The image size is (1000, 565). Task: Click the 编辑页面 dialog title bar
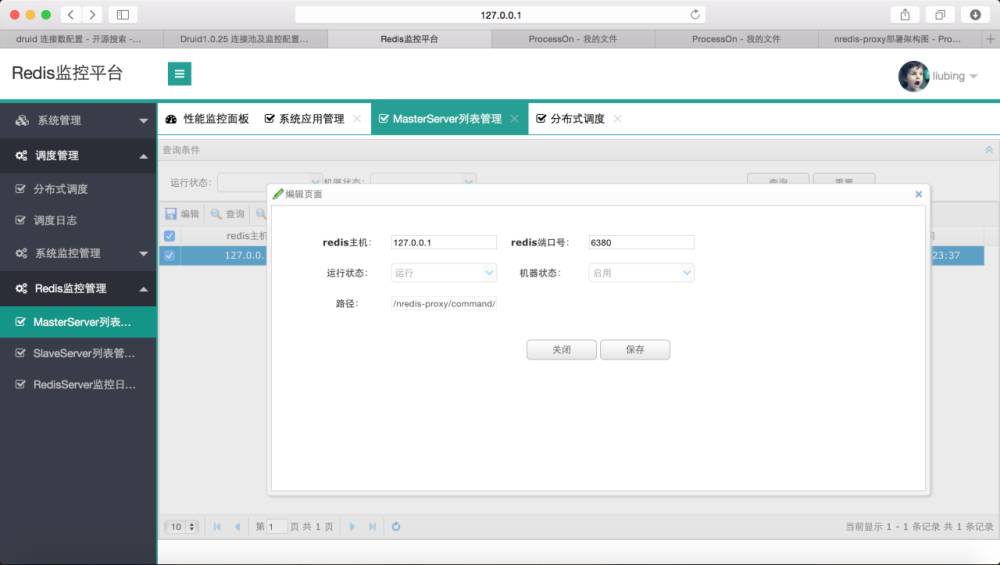tap(598, 194)
